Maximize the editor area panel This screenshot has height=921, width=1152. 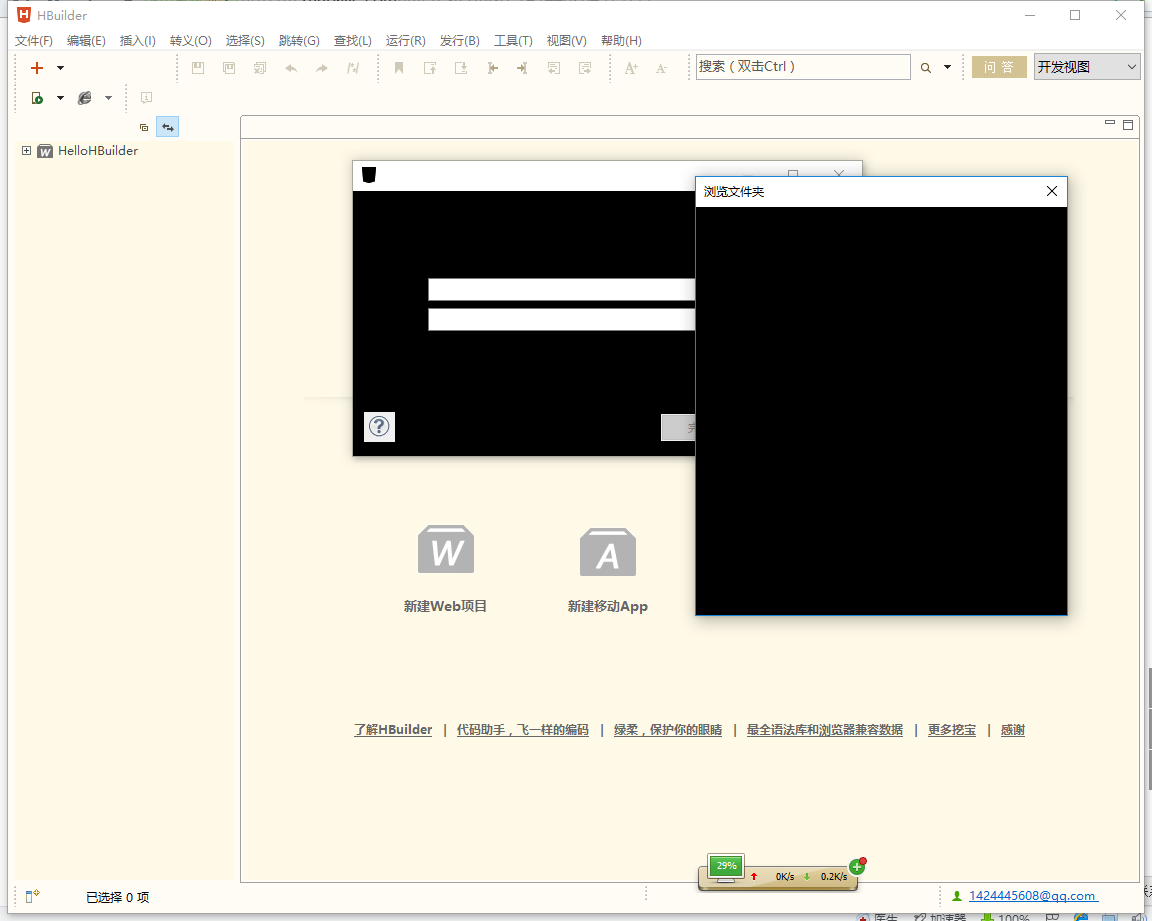(x=1128, y=125)
